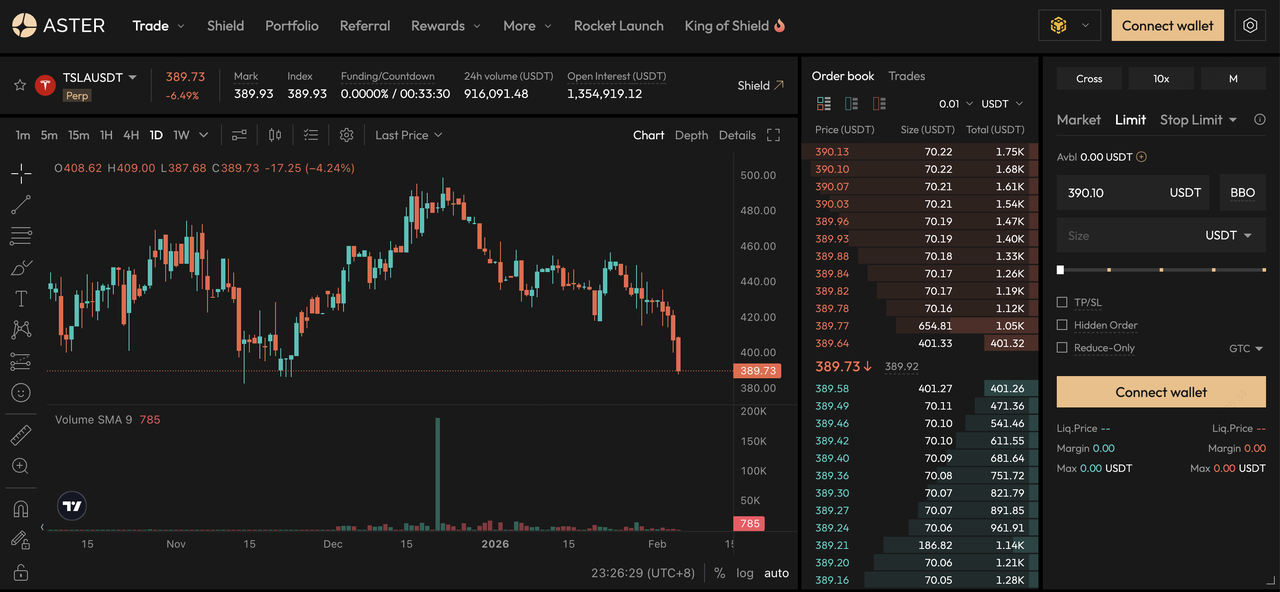Expand the Last Price dropdown

[x=408, y=135]
